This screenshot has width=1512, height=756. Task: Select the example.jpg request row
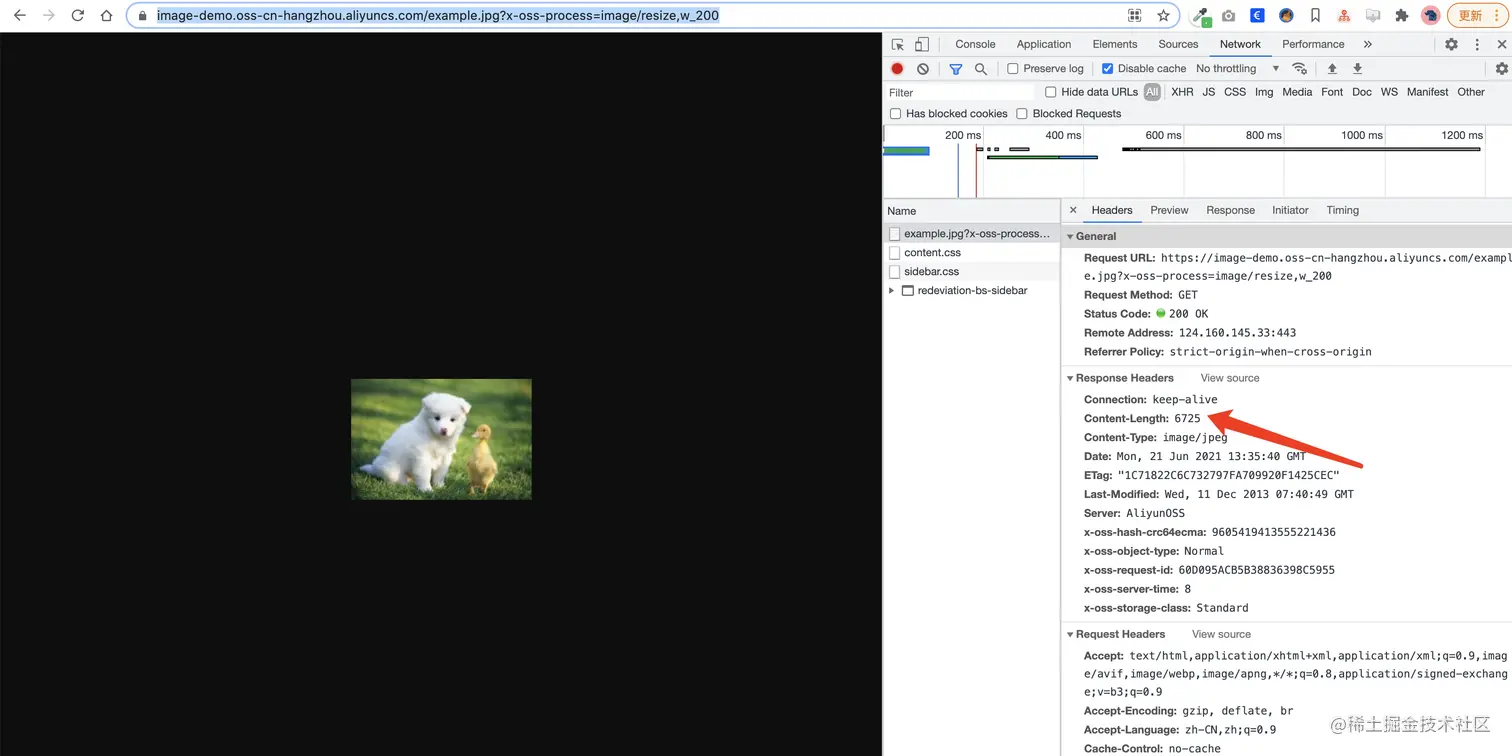point(971,234)
